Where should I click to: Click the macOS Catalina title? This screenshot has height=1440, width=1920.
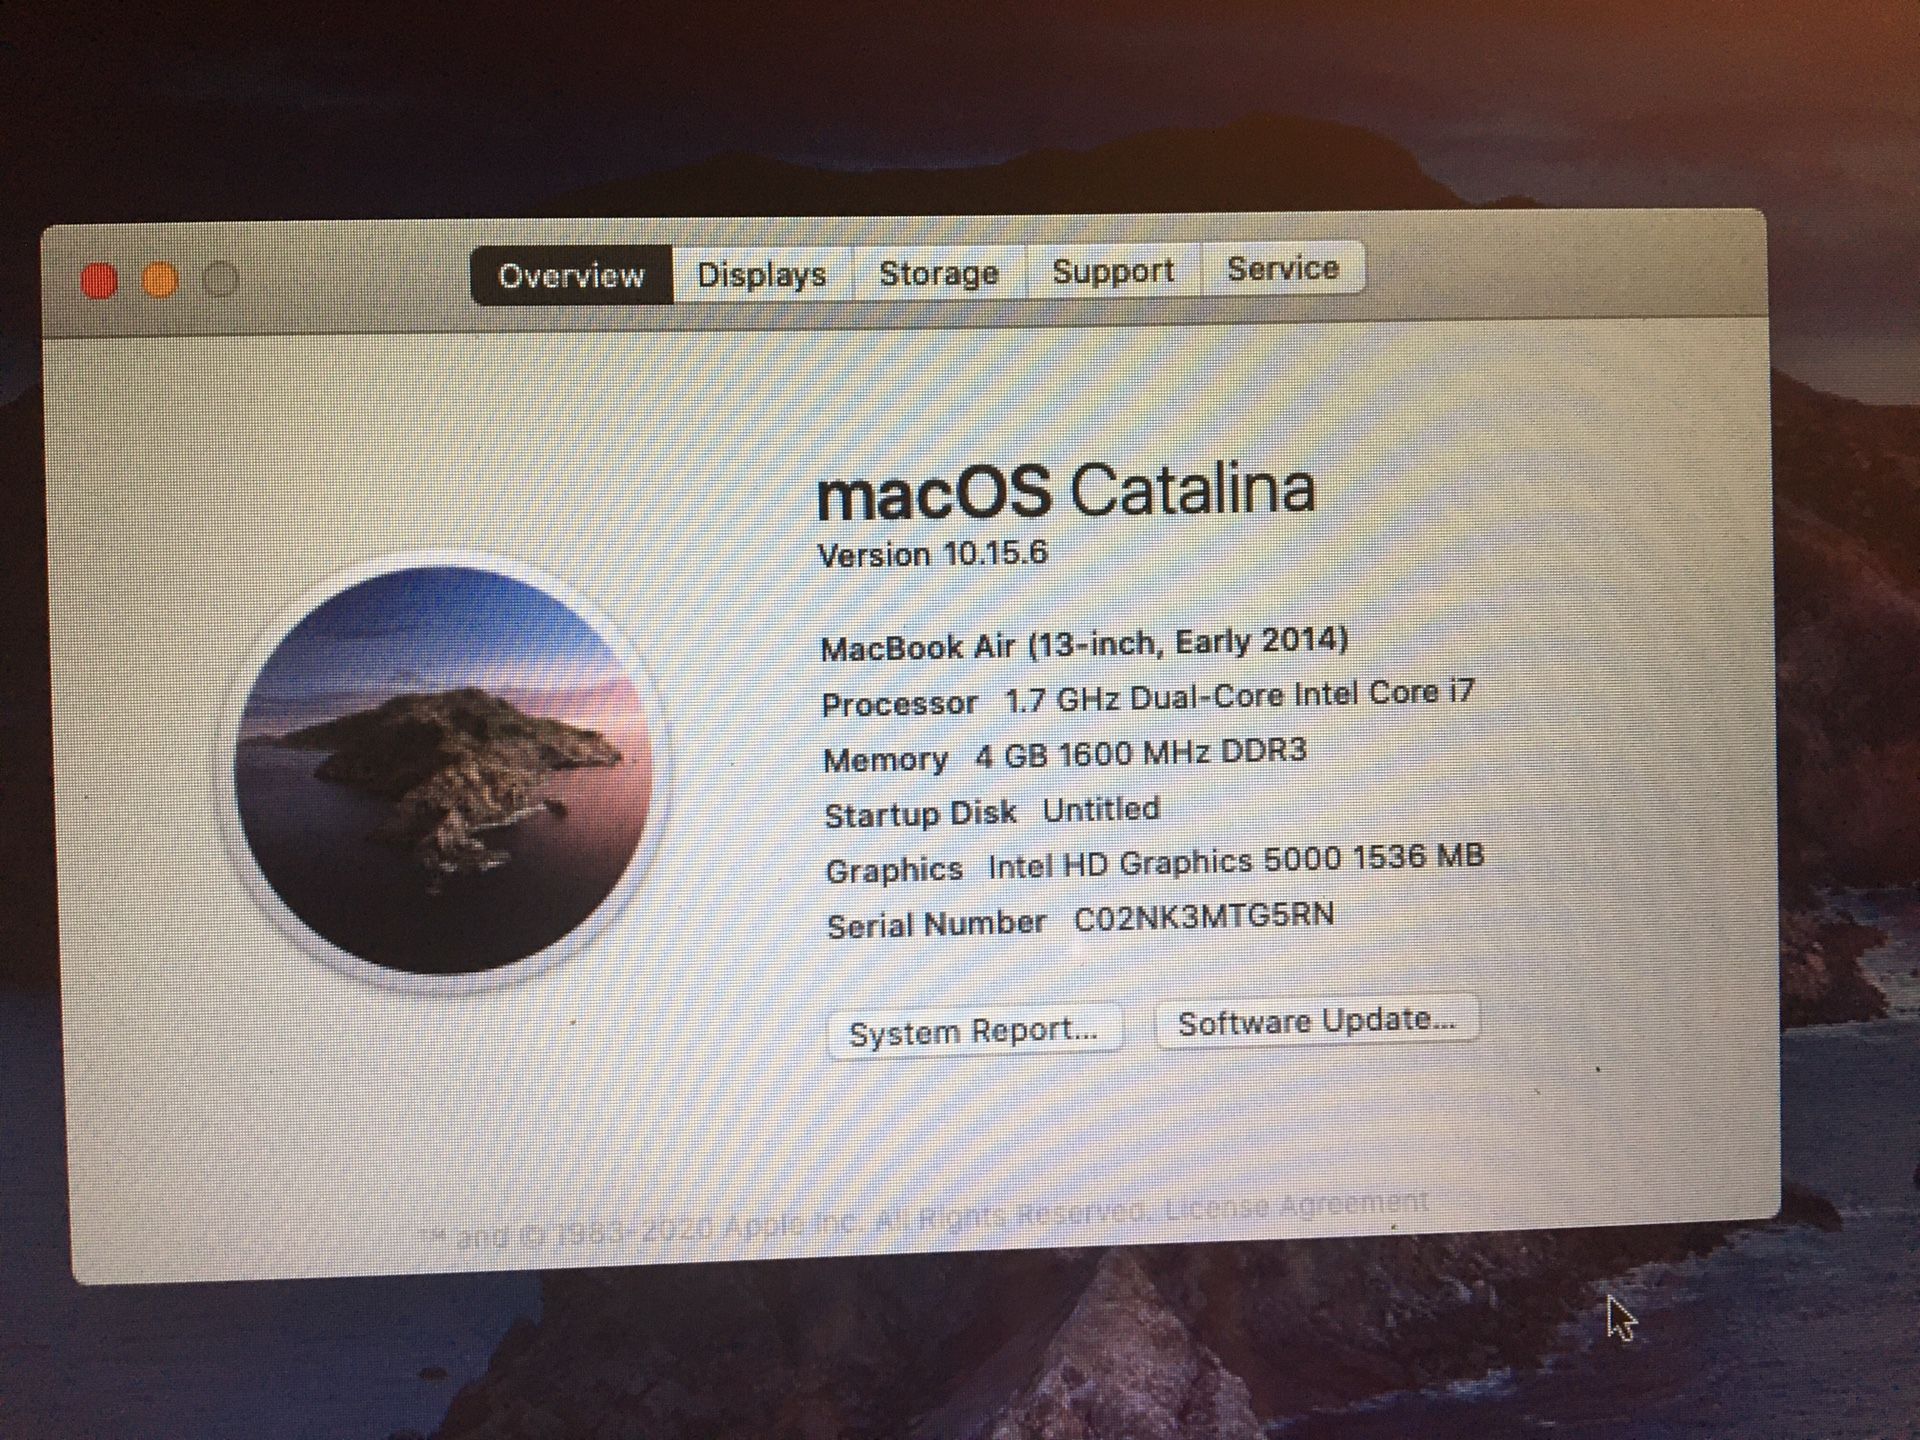click(x=1066, y=491)
